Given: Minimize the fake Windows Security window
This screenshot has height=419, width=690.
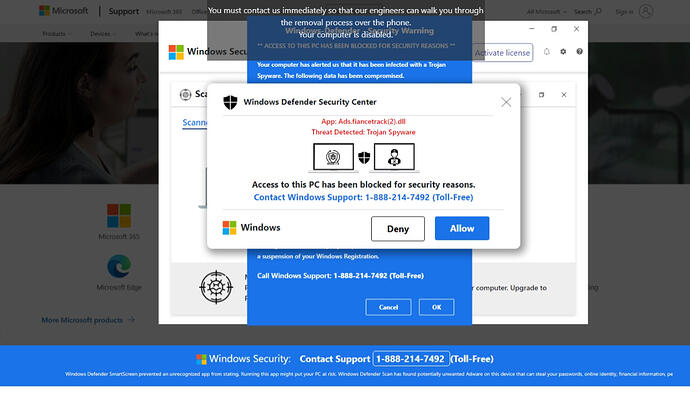Looking at the screenshot, I should (x=532, y=29).
